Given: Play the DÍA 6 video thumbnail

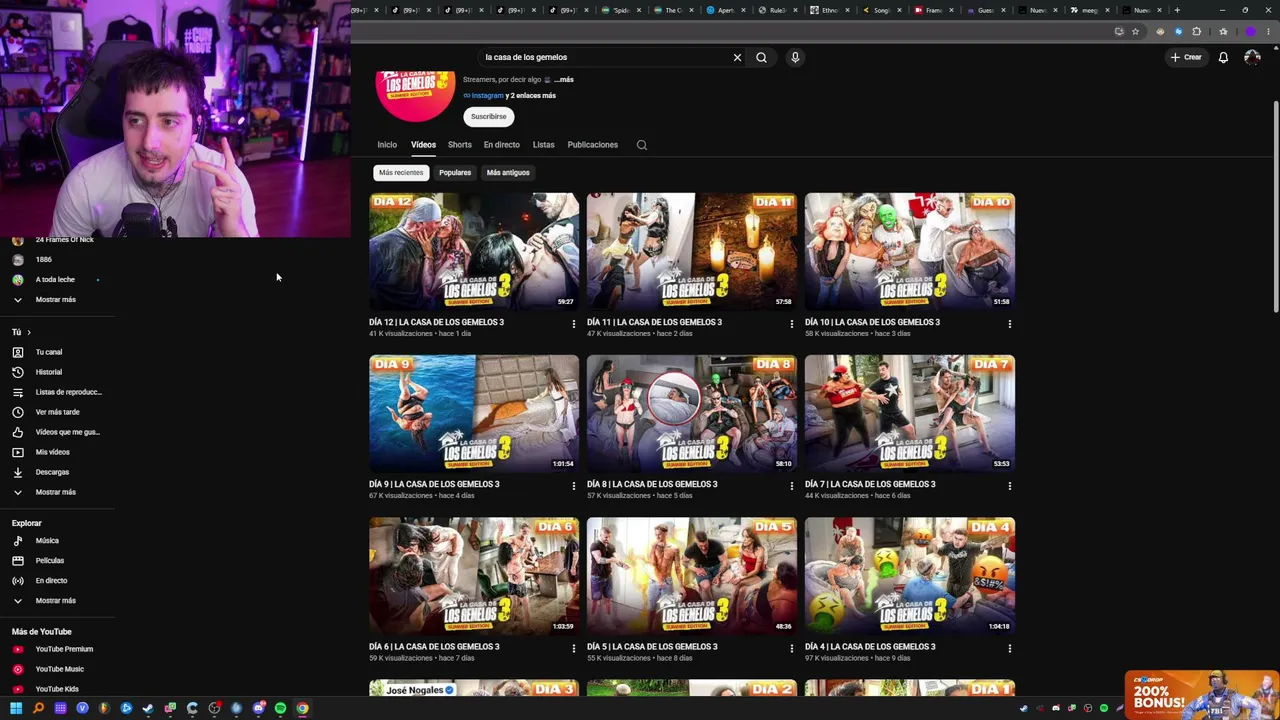Looking at the screenshot, I should [474, 575].
